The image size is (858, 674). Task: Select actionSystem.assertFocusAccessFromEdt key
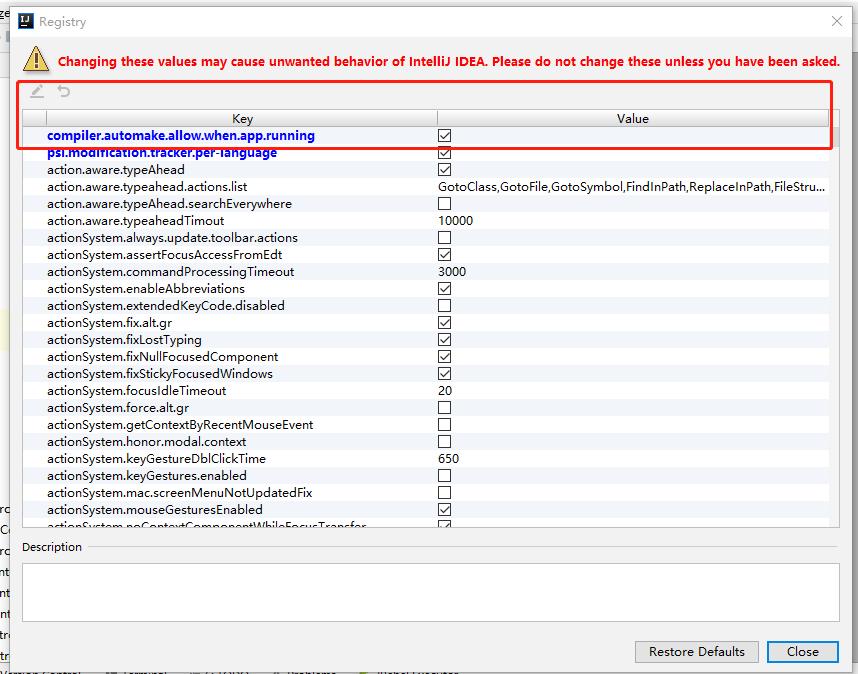pyautogui.click(x=165, y=254)
